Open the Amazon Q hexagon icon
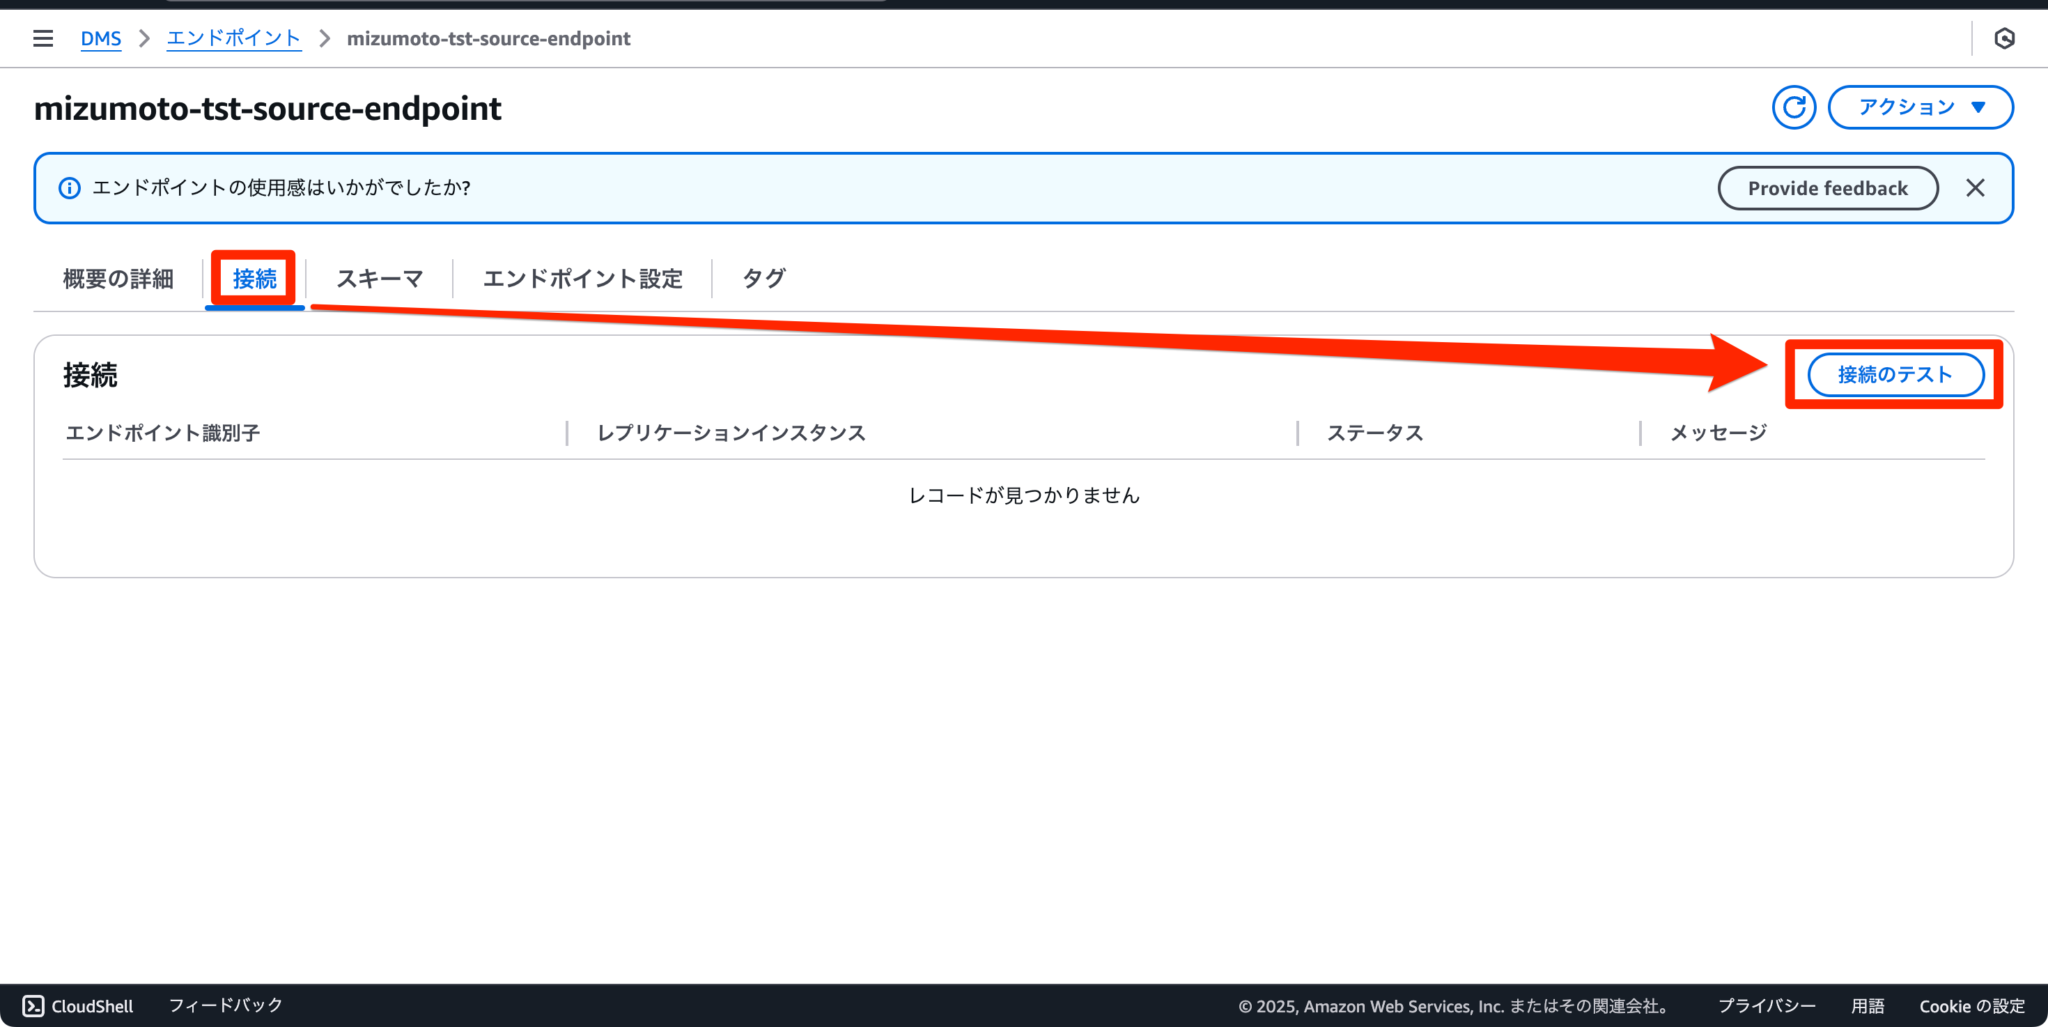The image size is (2048, 1027). click(2005, 38)
